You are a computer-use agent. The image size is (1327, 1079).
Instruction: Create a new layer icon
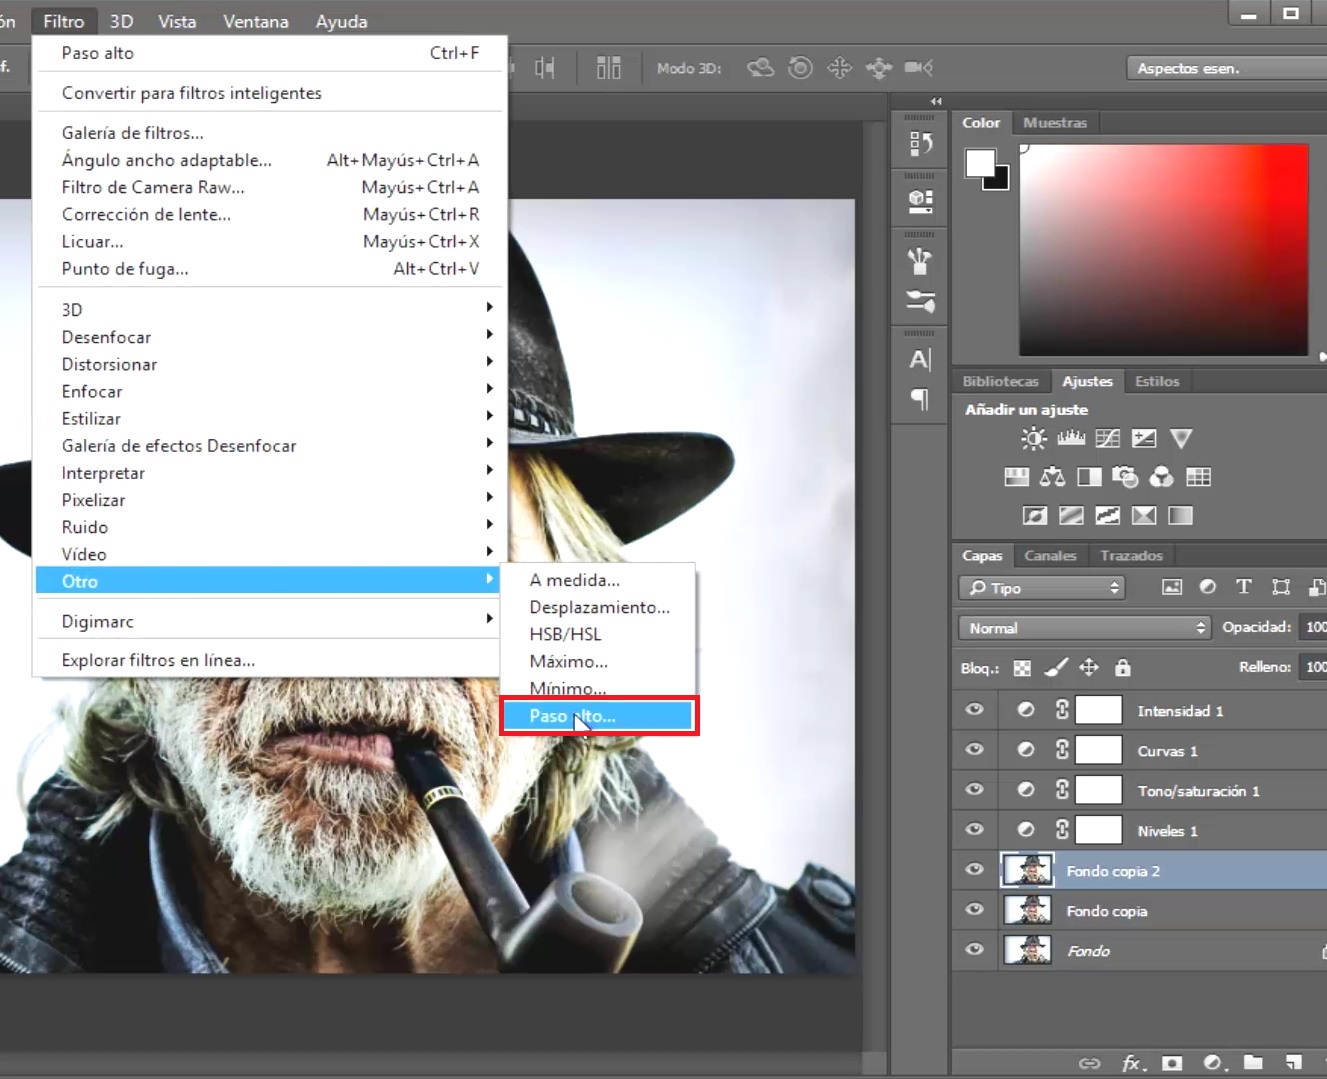(1293, 1062)
